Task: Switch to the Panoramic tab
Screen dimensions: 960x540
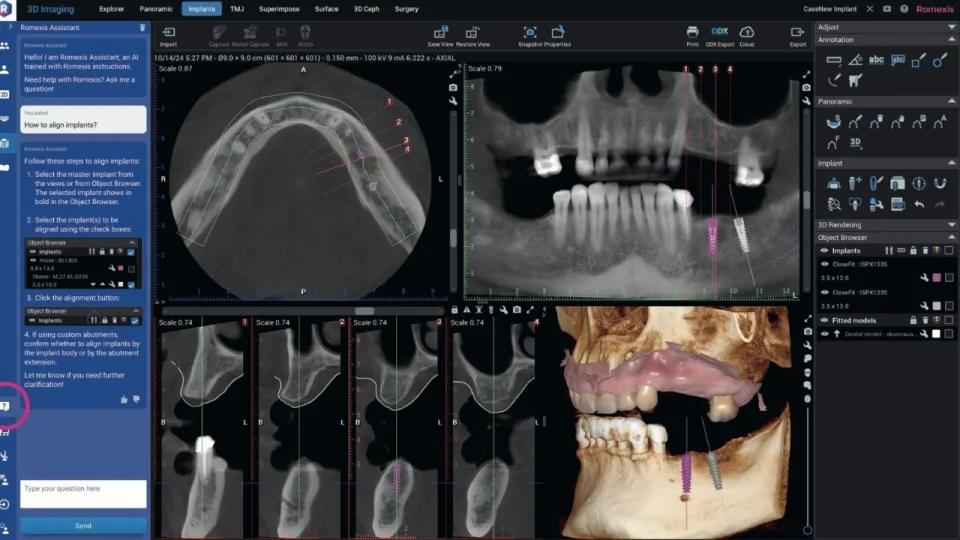Action: tap(156, 9)
